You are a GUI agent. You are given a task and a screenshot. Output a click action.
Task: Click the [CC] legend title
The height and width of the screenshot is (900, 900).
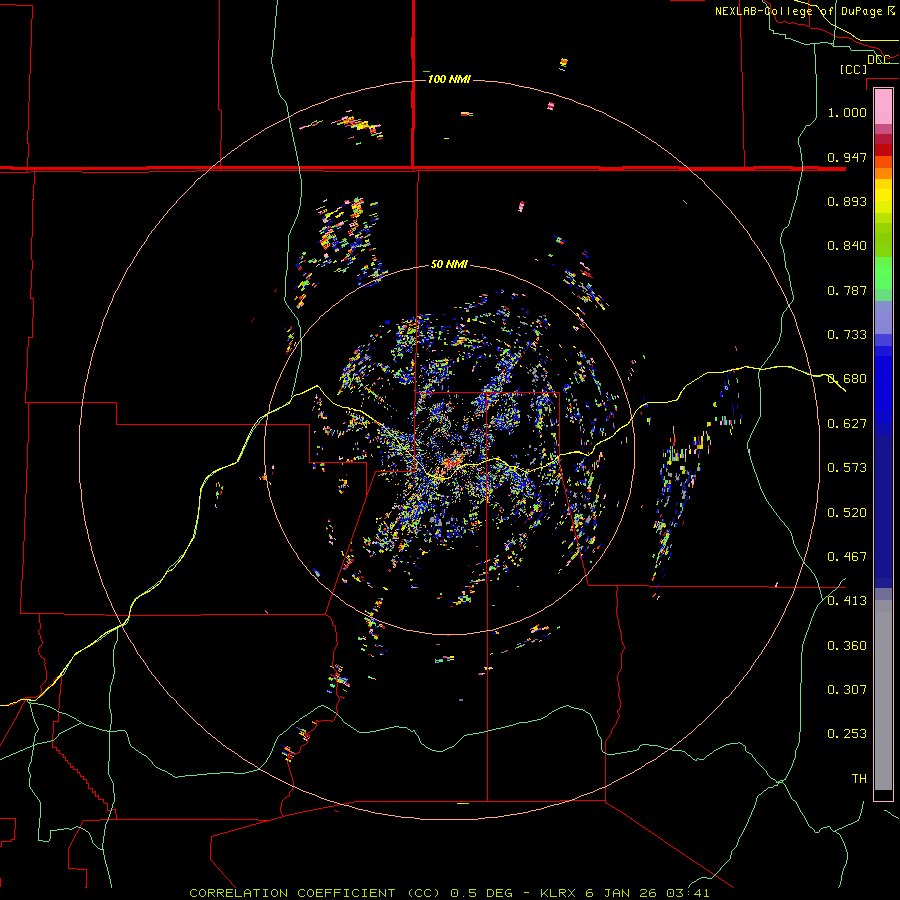pos(854,69)
